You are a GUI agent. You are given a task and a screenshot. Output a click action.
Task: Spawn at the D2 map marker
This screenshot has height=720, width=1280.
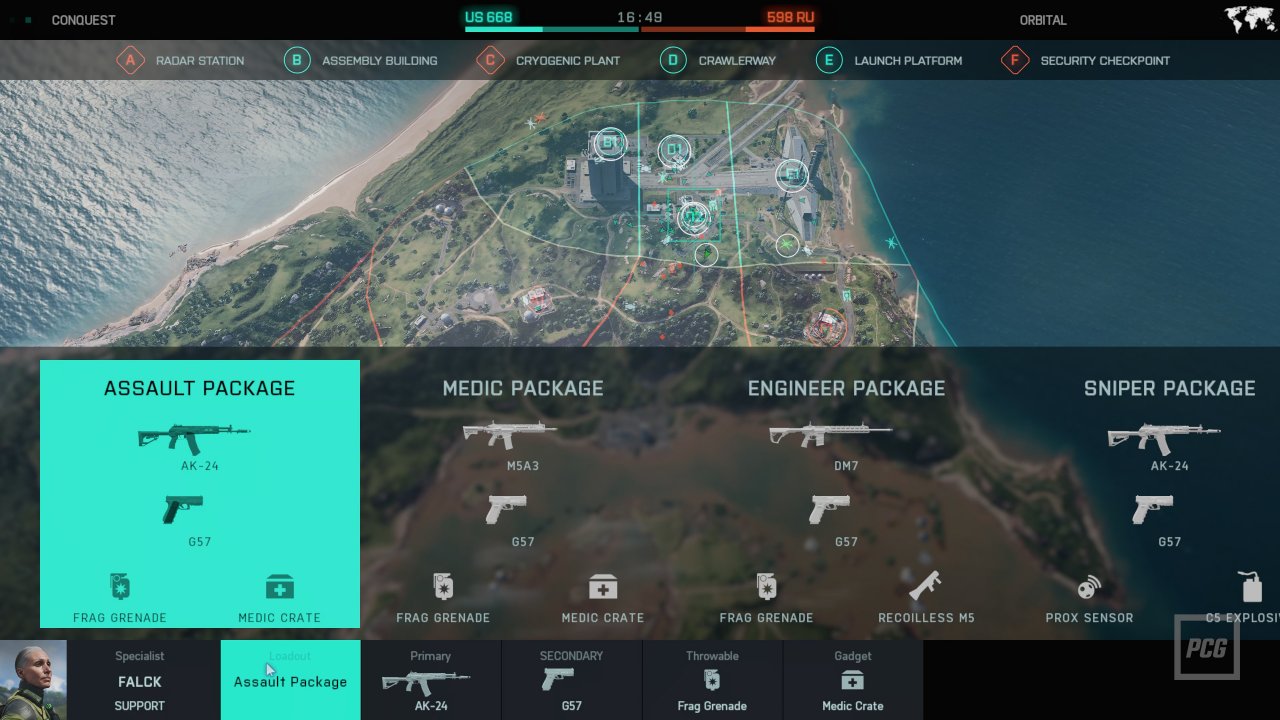[693, 216]
